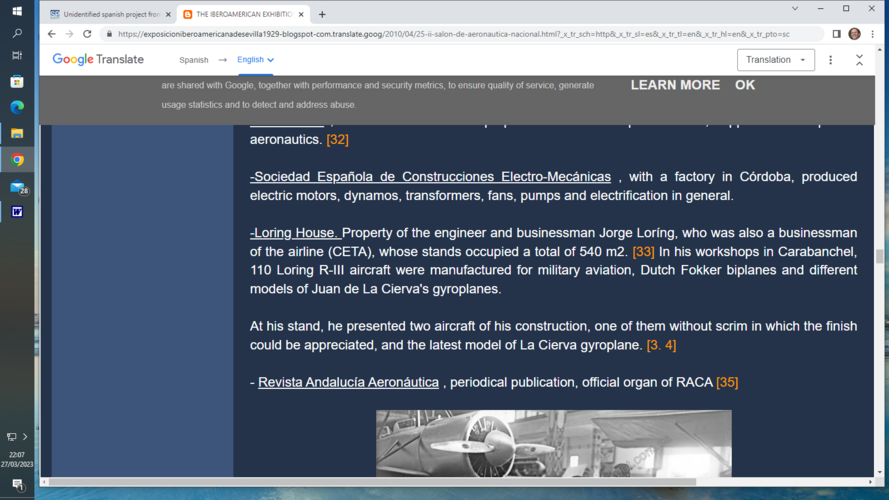This screenshot has width=889, height=500.
Task: Click the horizontal scrollbar thumb
Action: coord(372,482)
